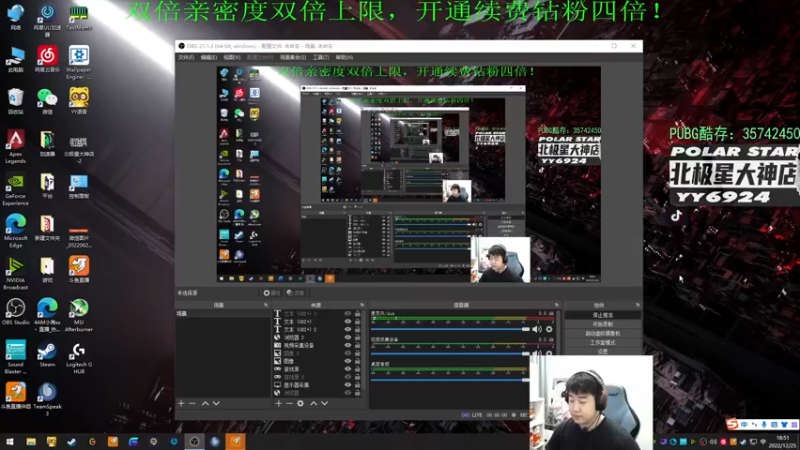Open Recycle Bin (回收站) on desktop
Screen dimensions: 800x450
[15, 101]
